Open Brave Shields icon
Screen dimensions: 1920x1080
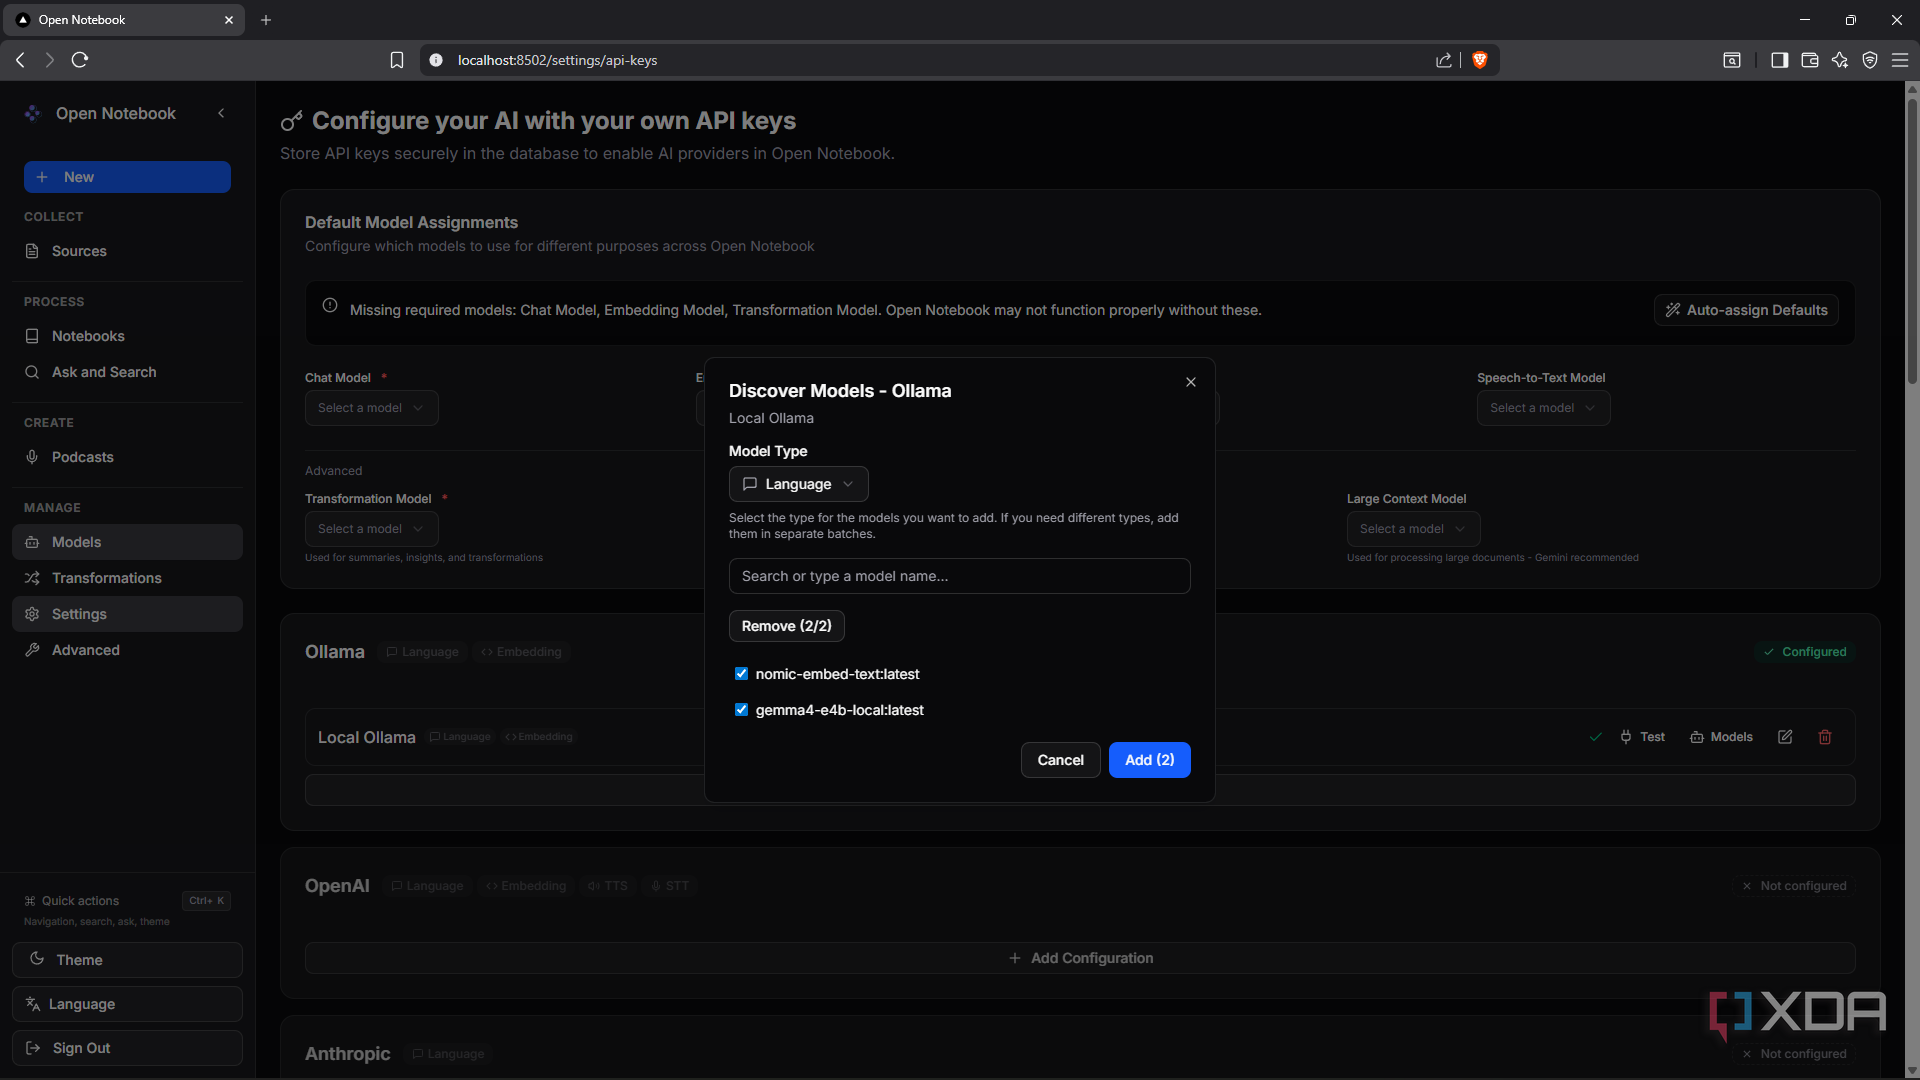tap(1480, 60)
